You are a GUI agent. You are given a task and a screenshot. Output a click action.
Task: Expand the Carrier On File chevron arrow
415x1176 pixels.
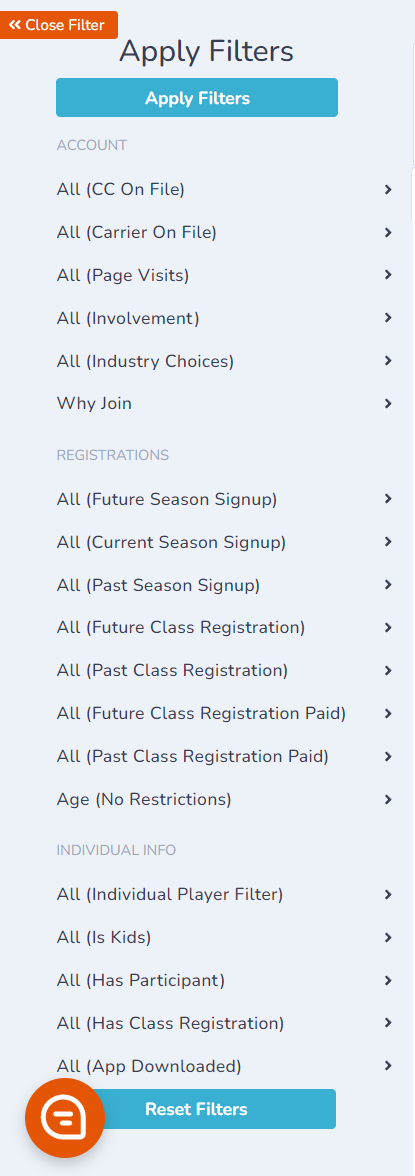click(x=388, y=232)
